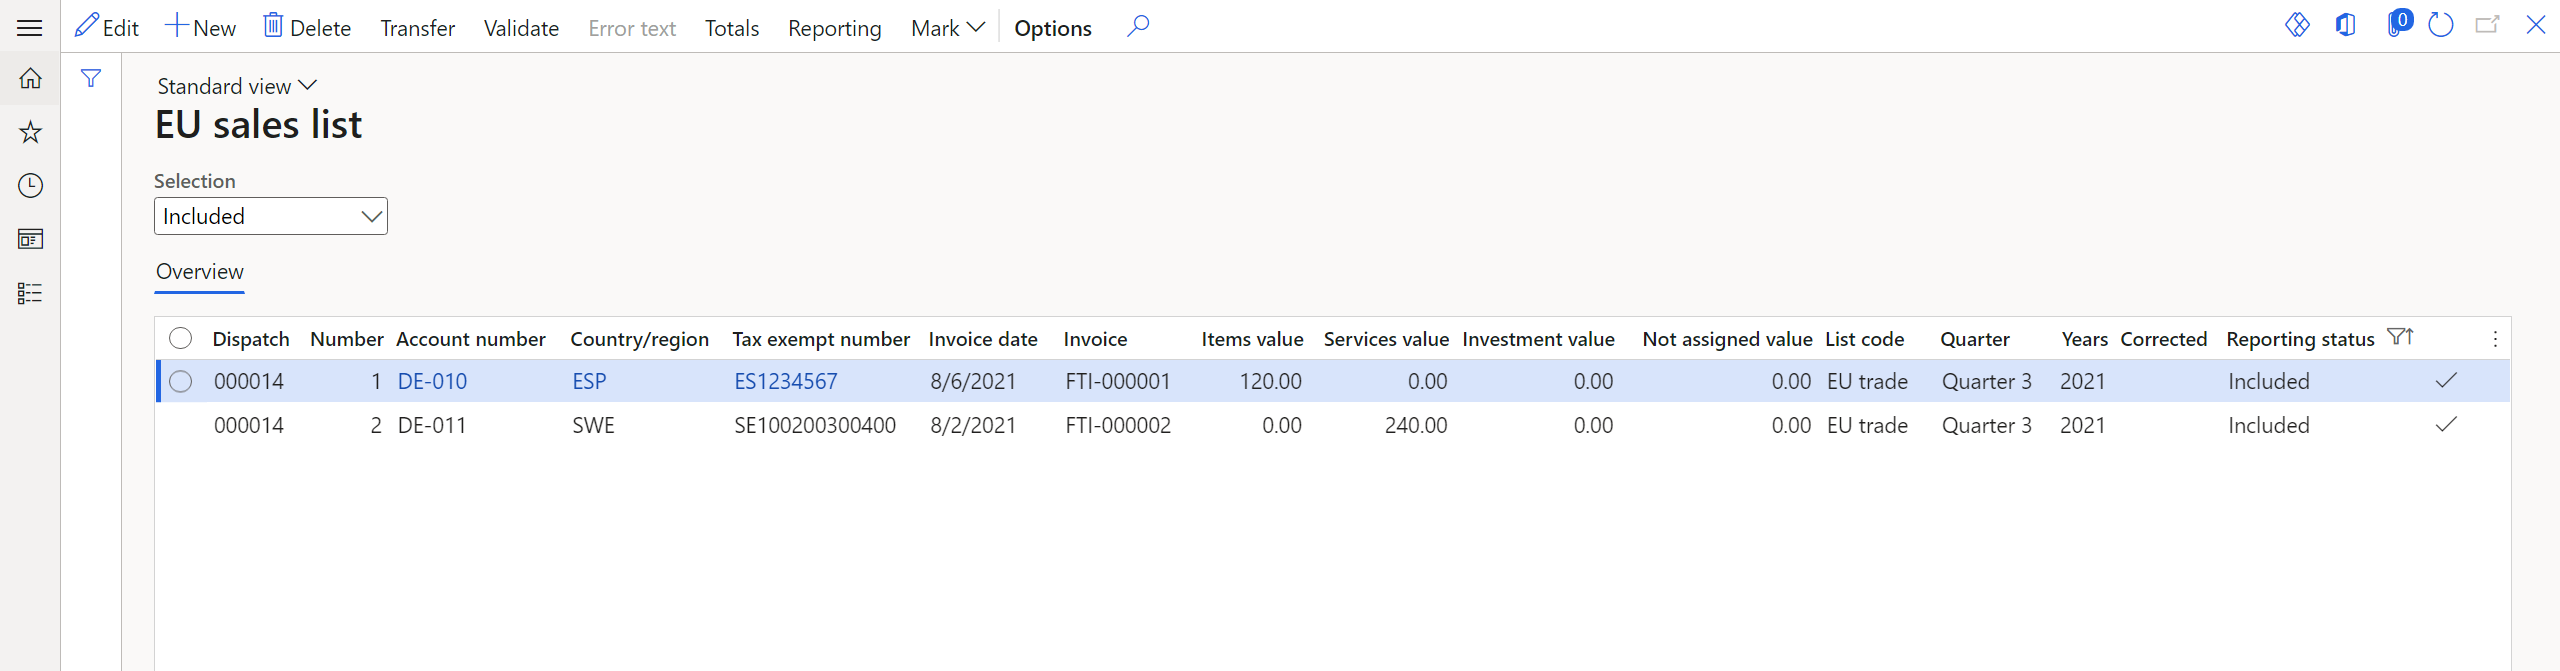Open the Validate menu item
2560x671 pixels.
coord(521,28)
